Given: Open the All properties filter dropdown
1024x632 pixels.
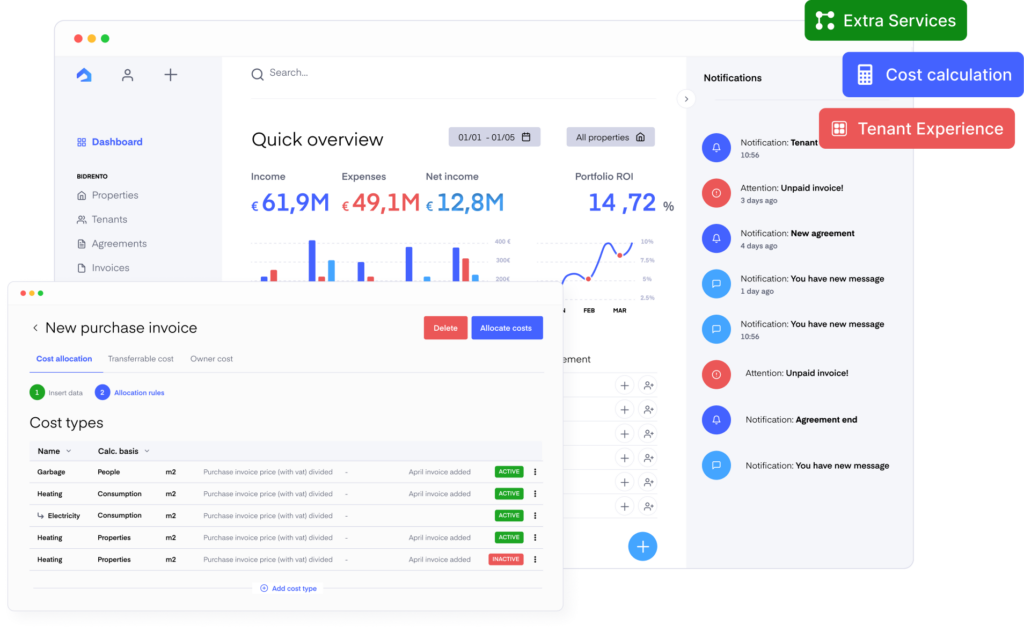Looking at the screenshot, I should coord(610,136).
